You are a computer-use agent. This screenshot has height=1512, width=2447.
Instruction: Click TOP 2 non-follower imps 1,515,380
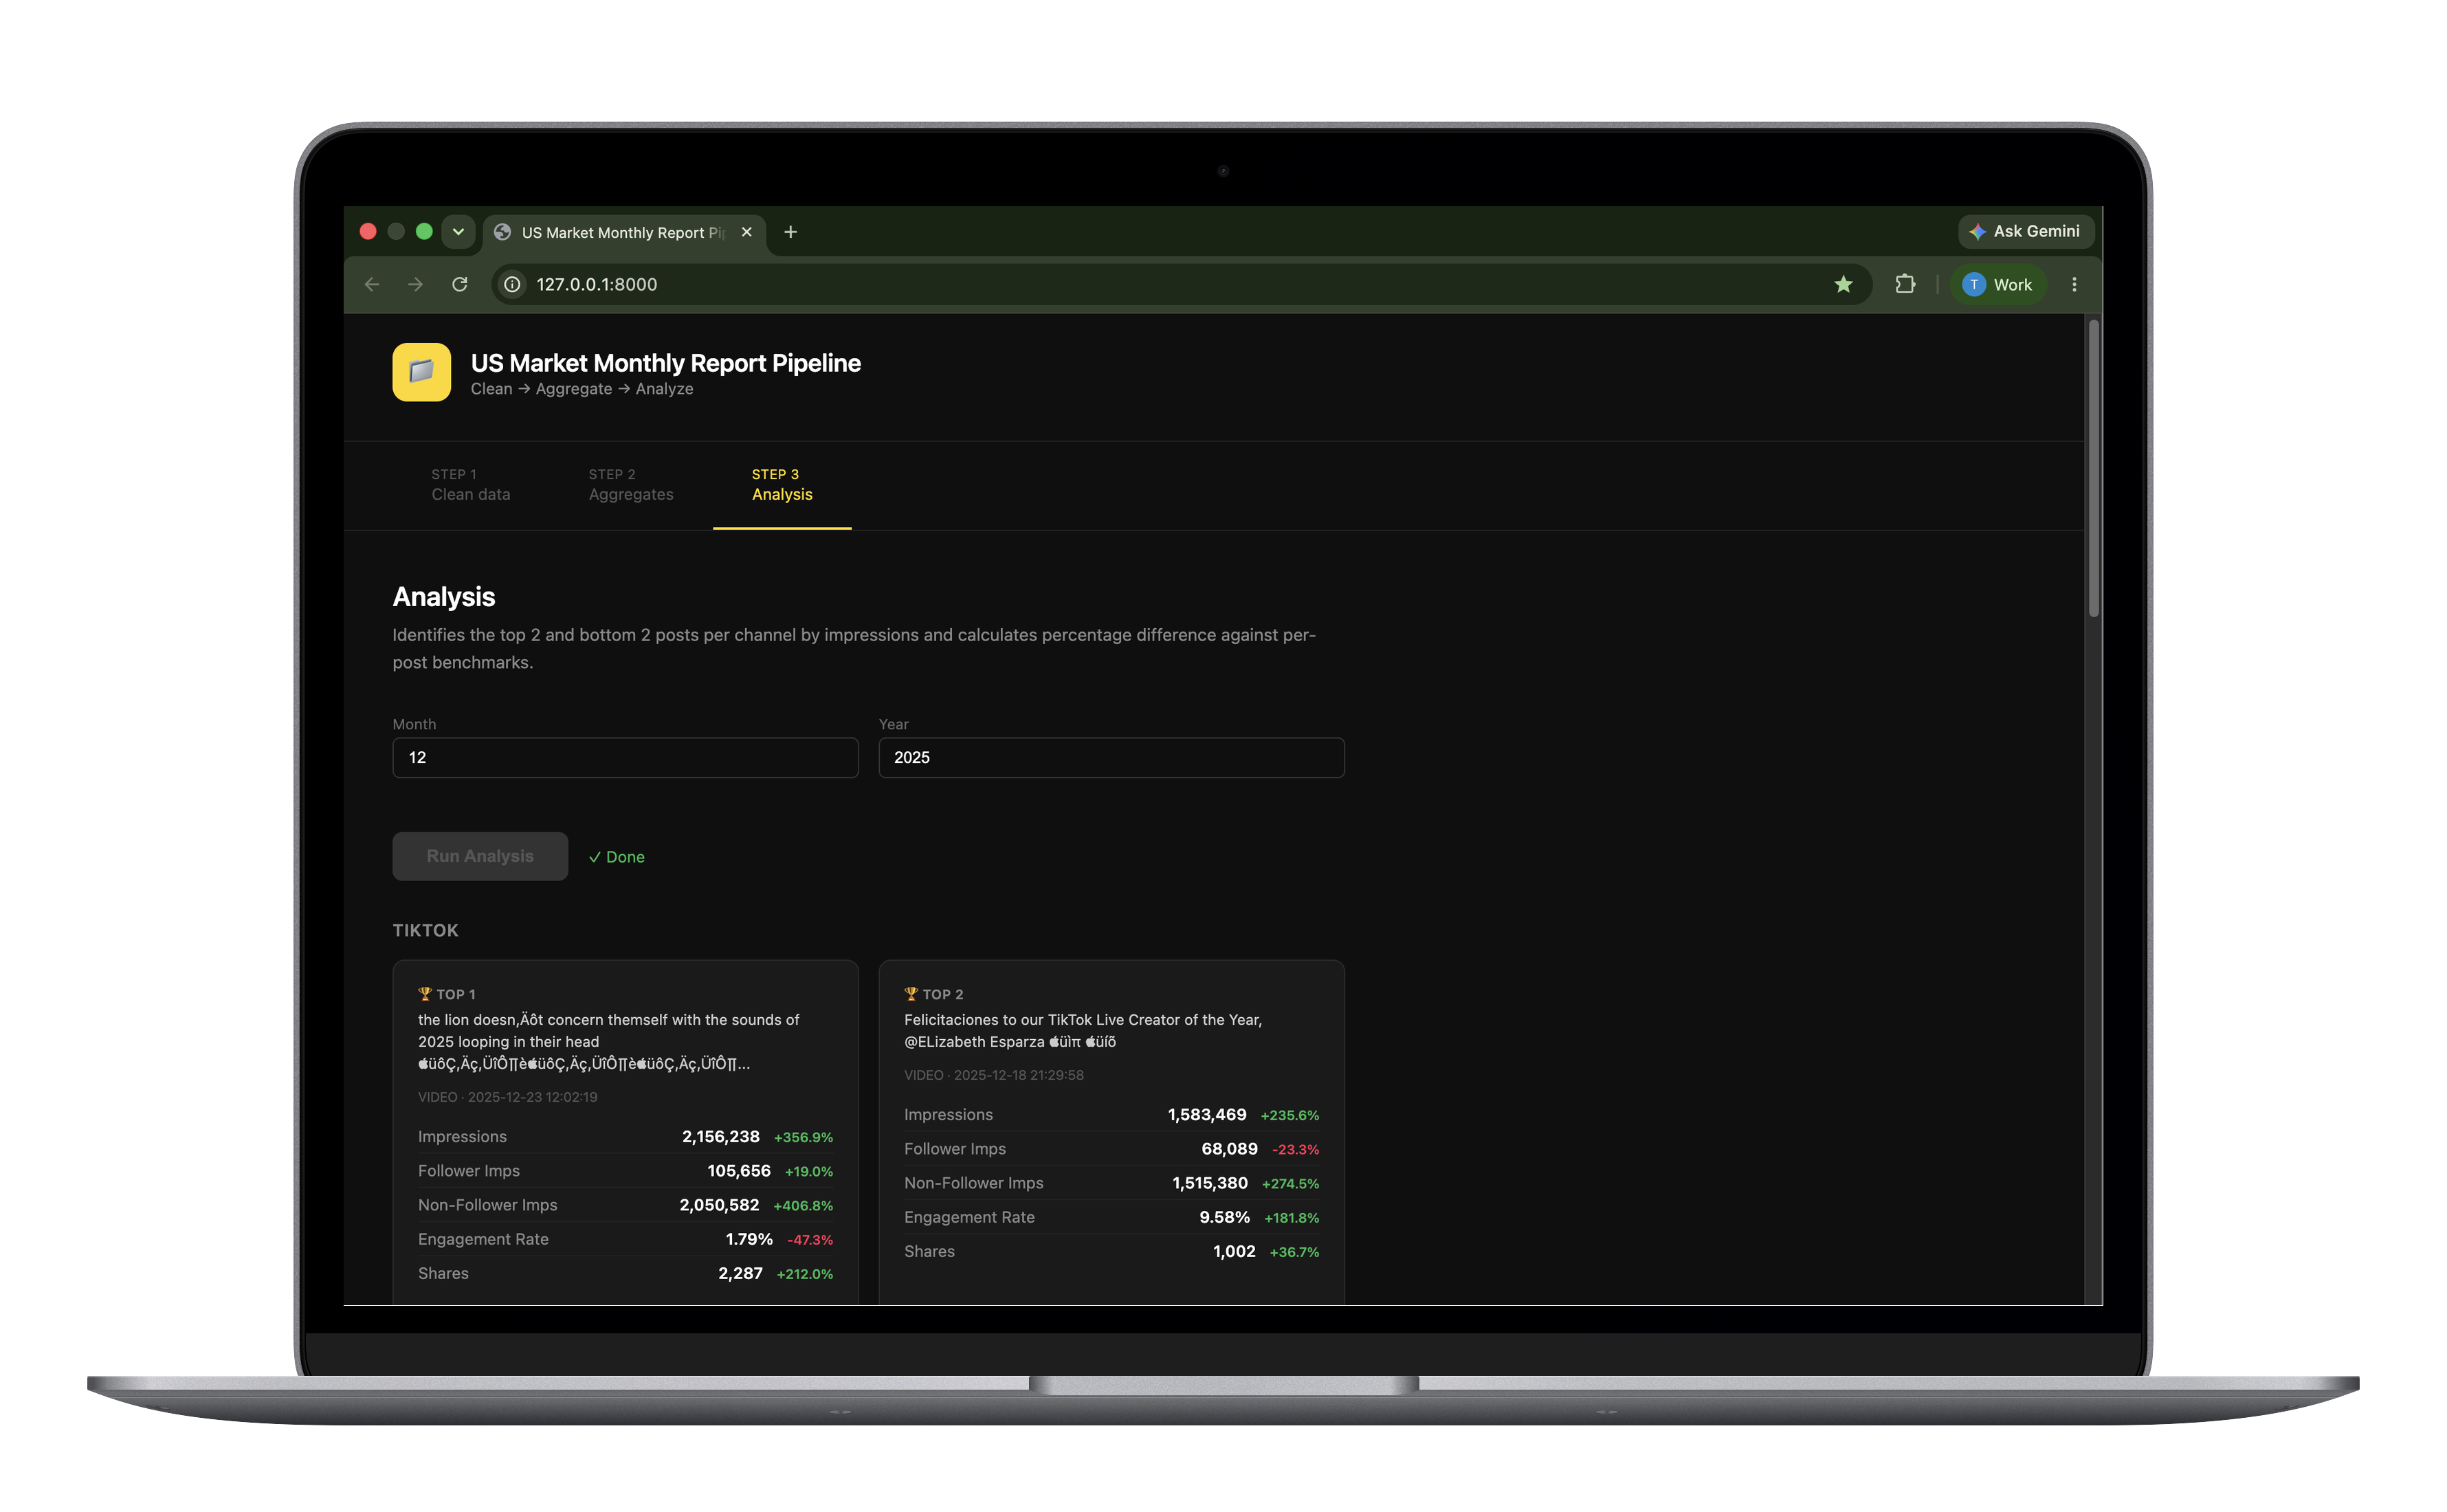(1210, 1183)
